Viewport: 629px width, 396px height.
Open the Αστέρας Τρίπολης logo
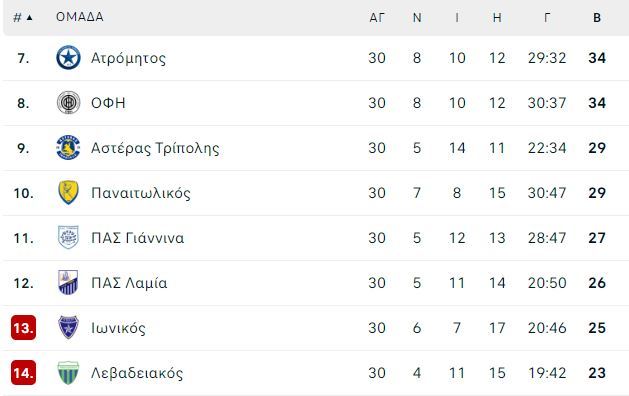(x=68, y=148)
